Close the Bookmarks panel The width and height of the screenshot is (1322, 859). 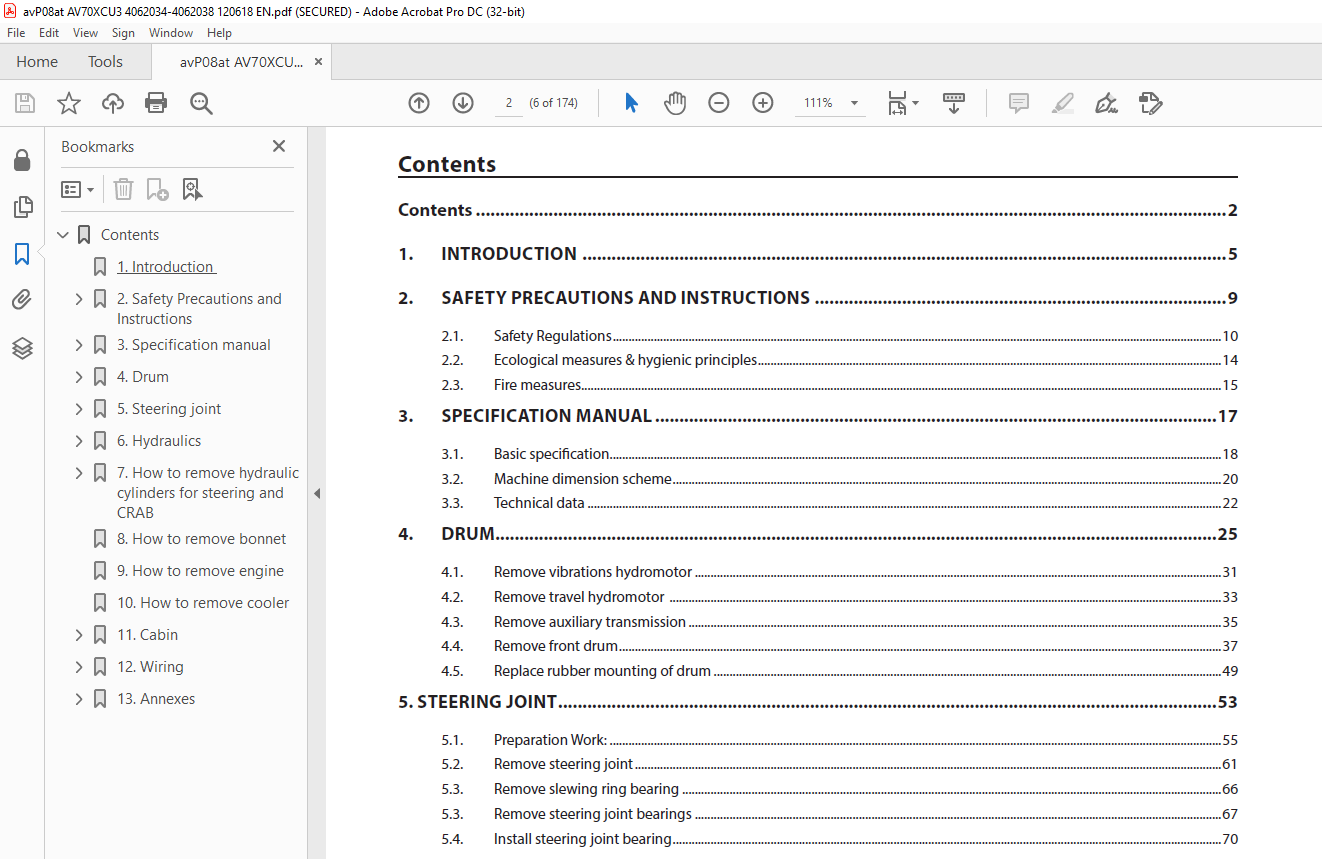pyautogui.click(x=279, y=146)
